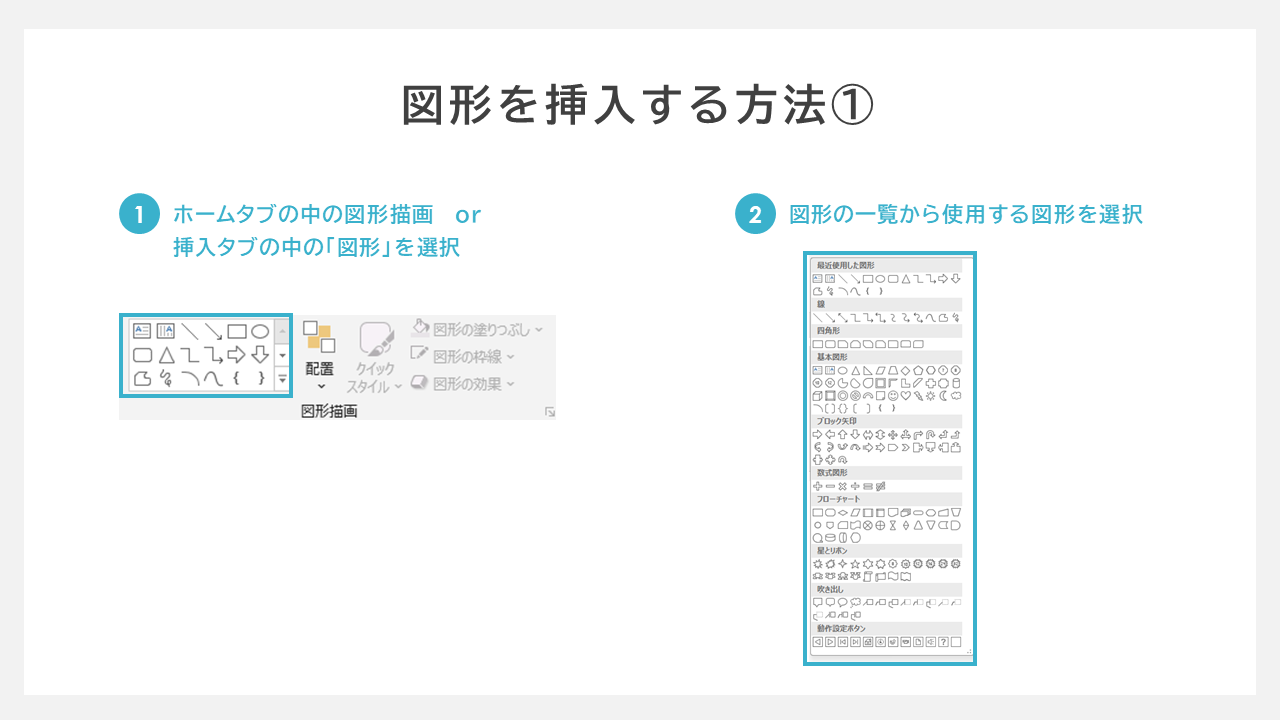
Task: Choose the oval shape in the ribbon gallery
Action: click(x=260, y=331)
